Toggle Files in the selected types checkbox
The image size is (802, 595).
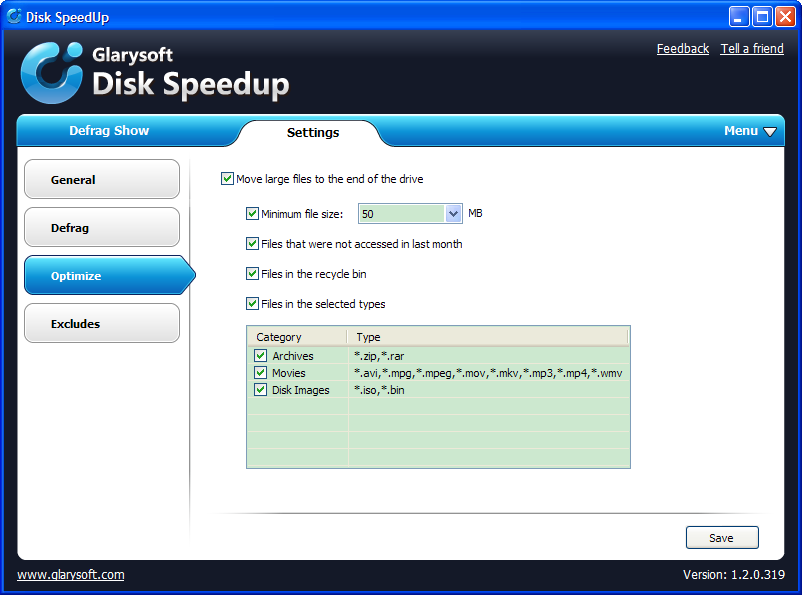coord(252,303)
